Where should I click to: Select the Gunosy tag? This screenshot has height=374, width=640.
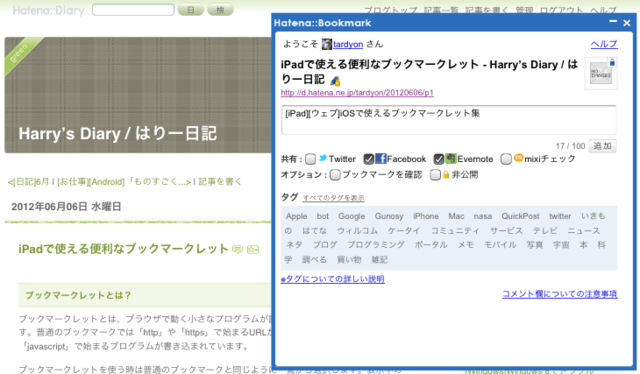pyautogui.click(x=389, y=216)
